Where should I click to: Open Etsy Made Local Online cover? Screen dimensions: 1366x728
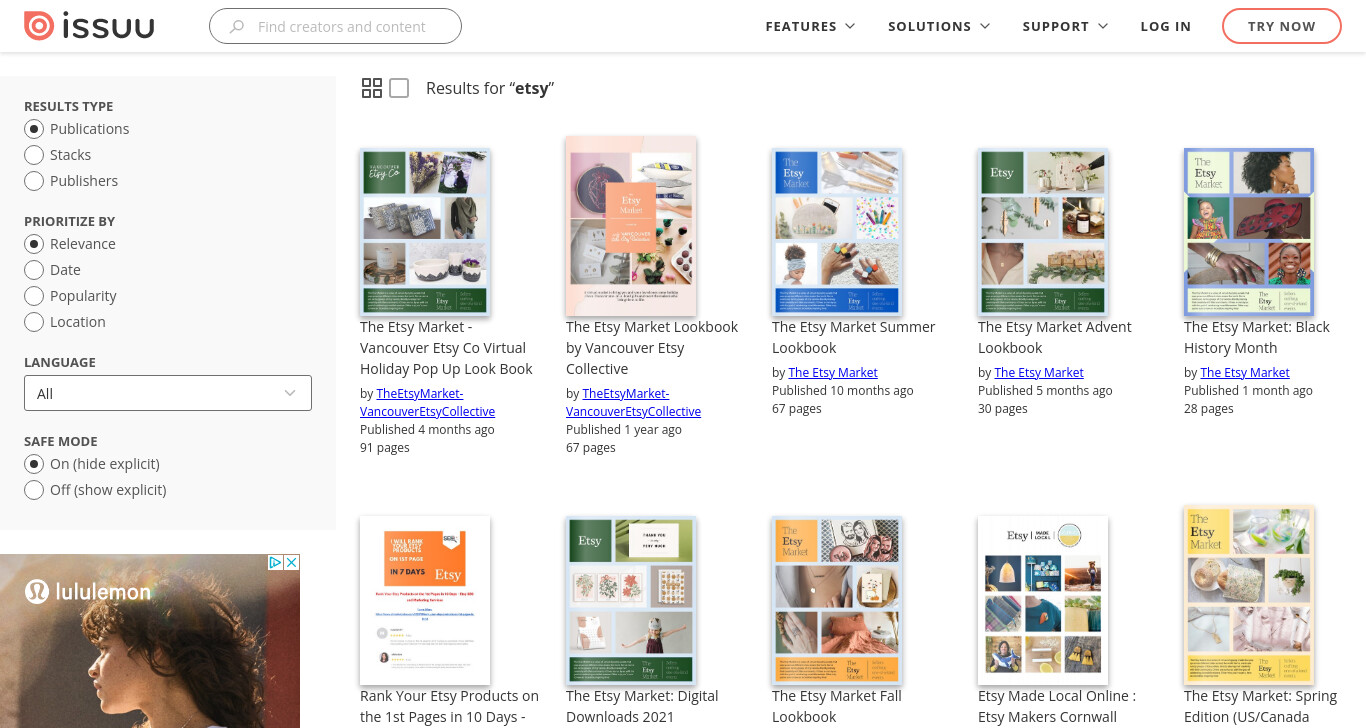(x=1043, y=600)
